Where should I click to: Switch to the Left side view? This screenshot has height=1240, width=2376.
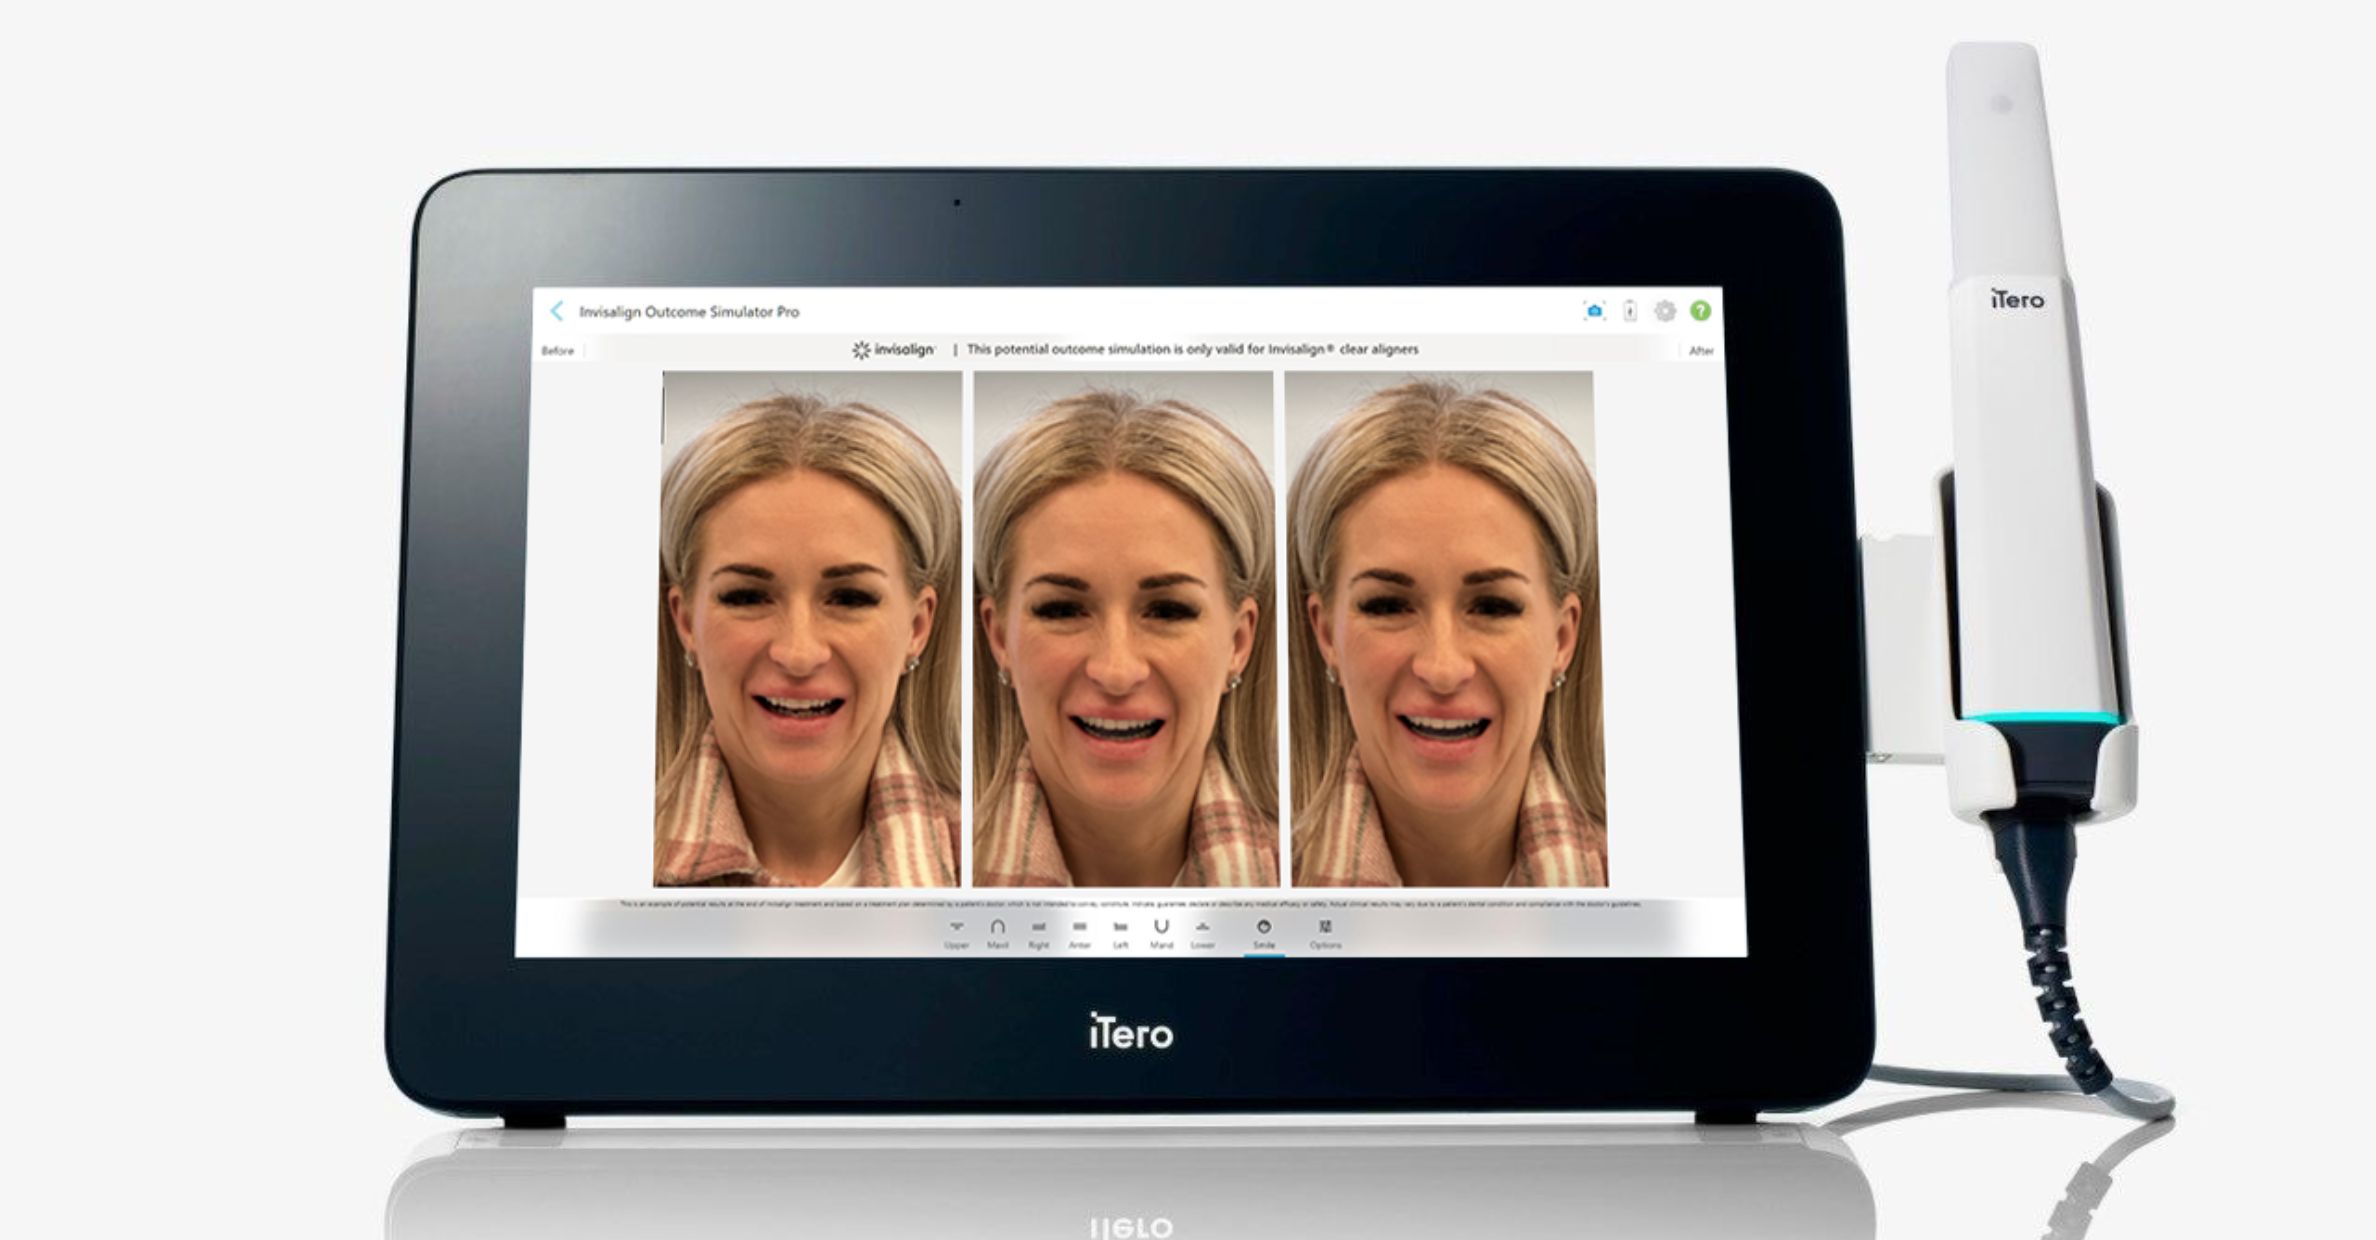1120,934
